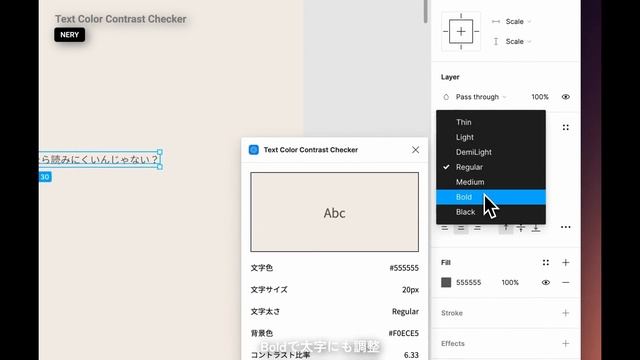Choose Black font weight
The height and width of the screenshot is (360, 640).
tap(491, 212)
